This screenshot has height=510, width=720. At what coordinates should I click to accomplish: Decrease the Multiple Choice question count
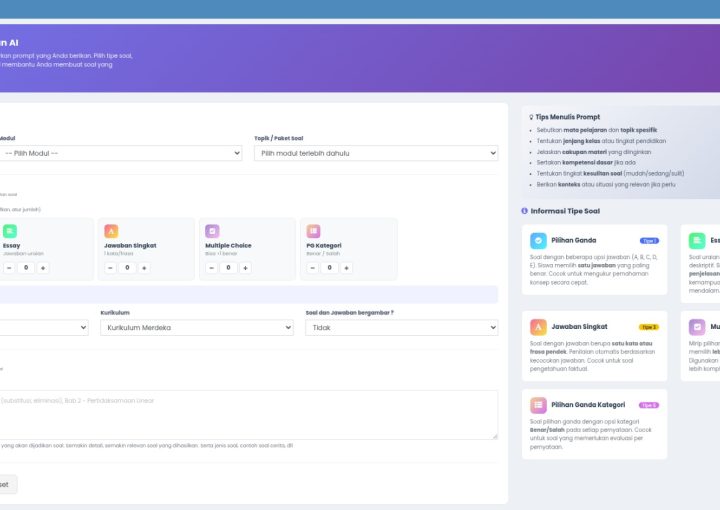[x=211, y=268]
